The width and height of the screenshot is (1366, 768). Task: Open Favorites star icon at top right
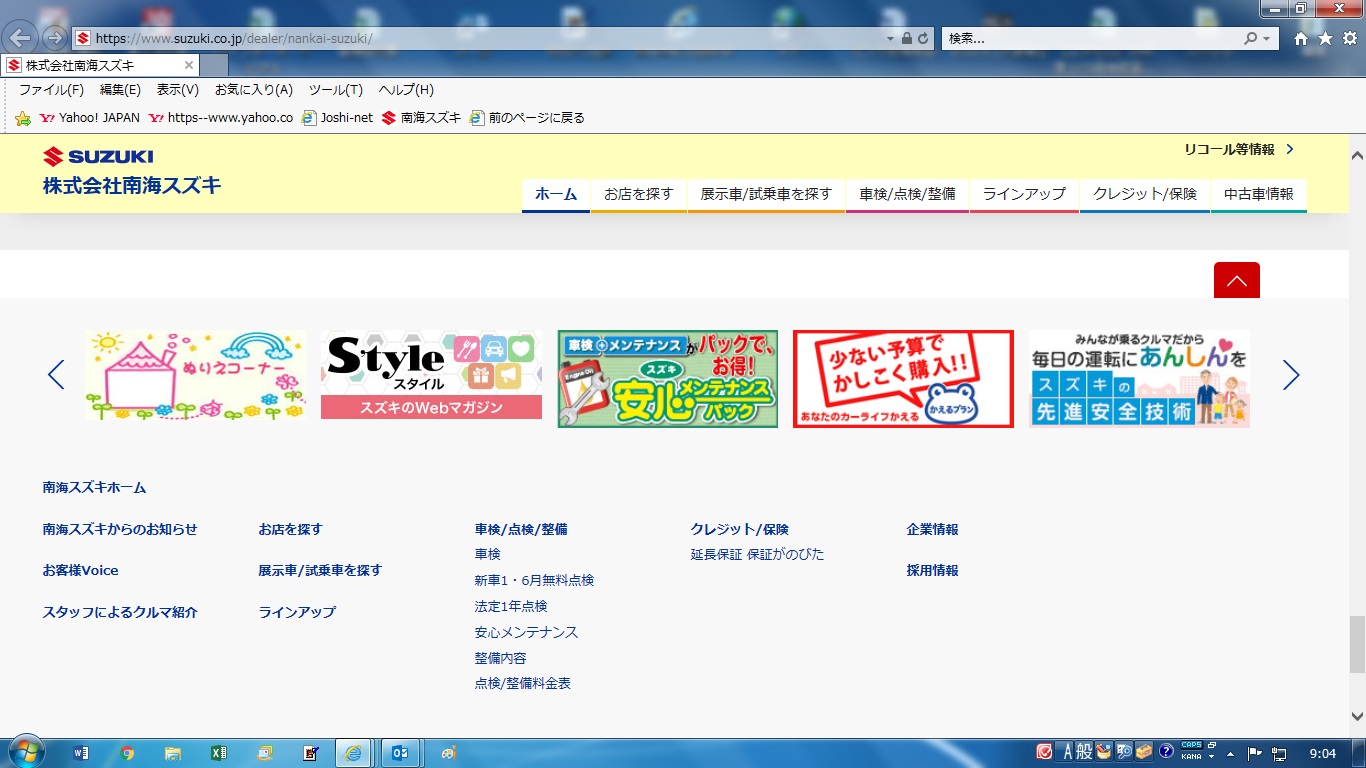click(x=1325, y=38)
